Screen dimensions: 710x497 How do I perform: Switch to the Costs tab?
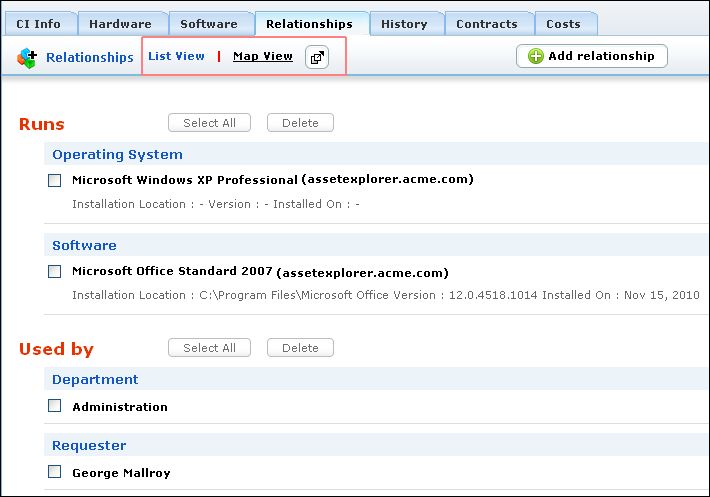click(x=564, y=24)
